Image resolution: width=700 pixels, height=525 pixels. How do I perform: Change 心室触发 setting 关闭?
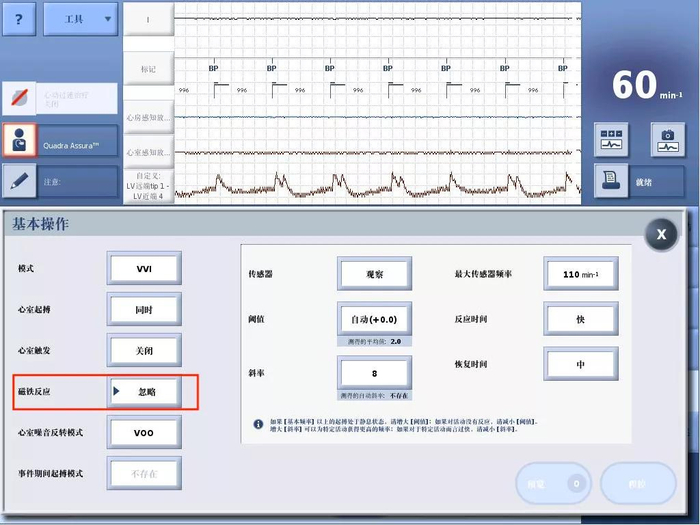click(144, 350)
